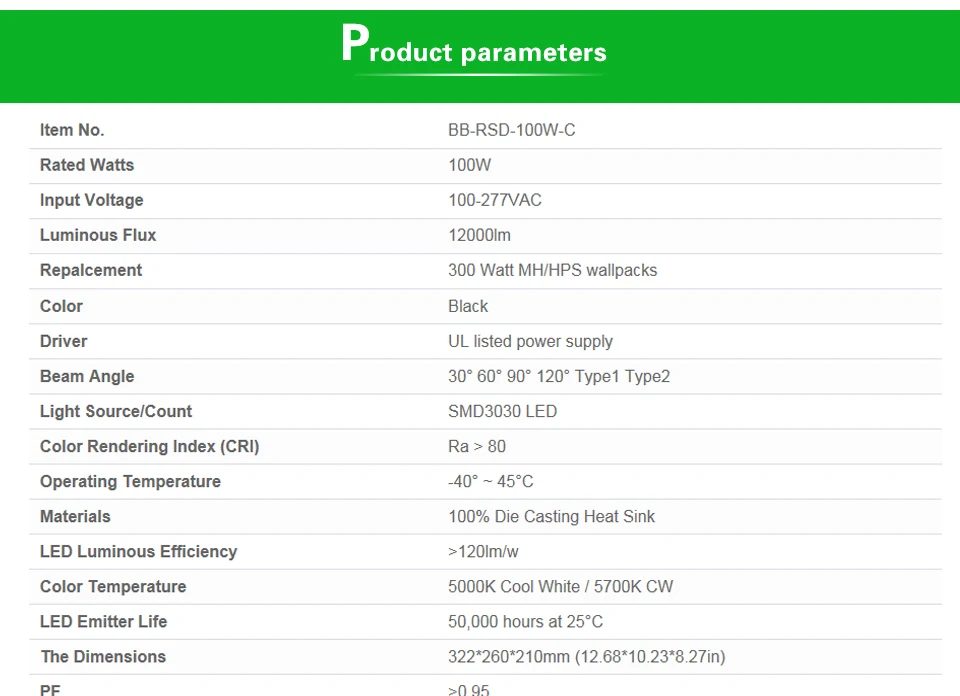Click the >120lm/w efficiency value
The width and height of the screenshot is (960, 696).
(483, 552)
